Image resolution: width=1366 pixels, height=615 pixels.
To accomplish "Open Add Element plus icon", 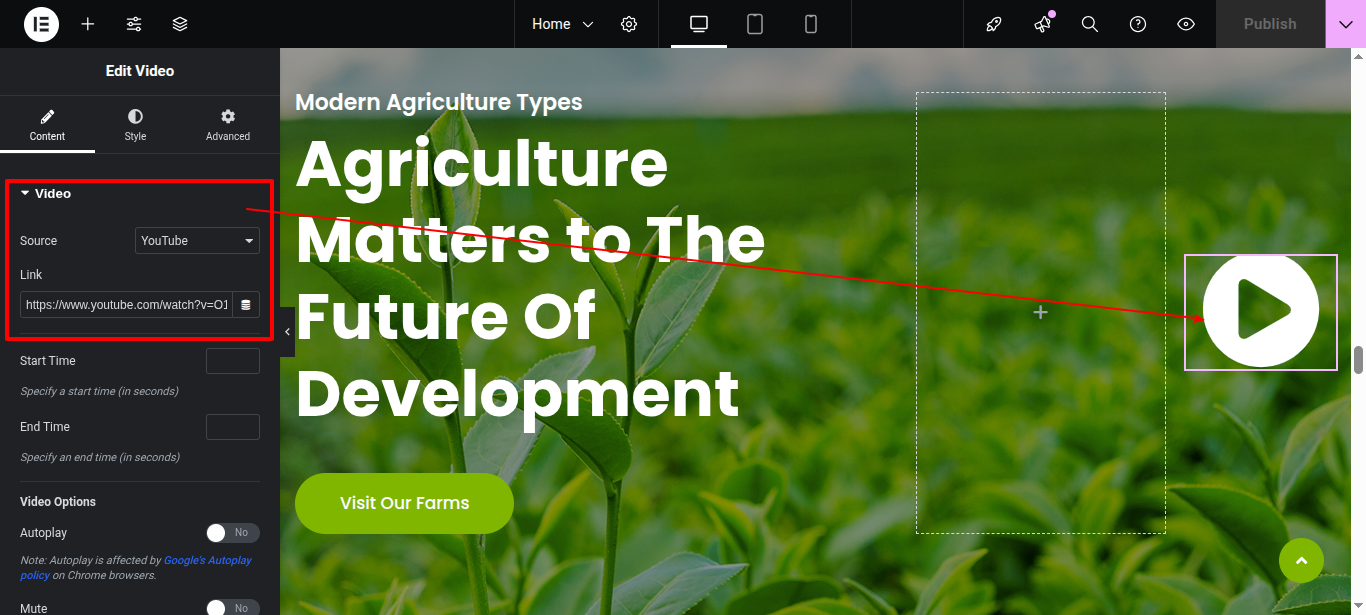I will pyautogui.click(x=88, y=24).
